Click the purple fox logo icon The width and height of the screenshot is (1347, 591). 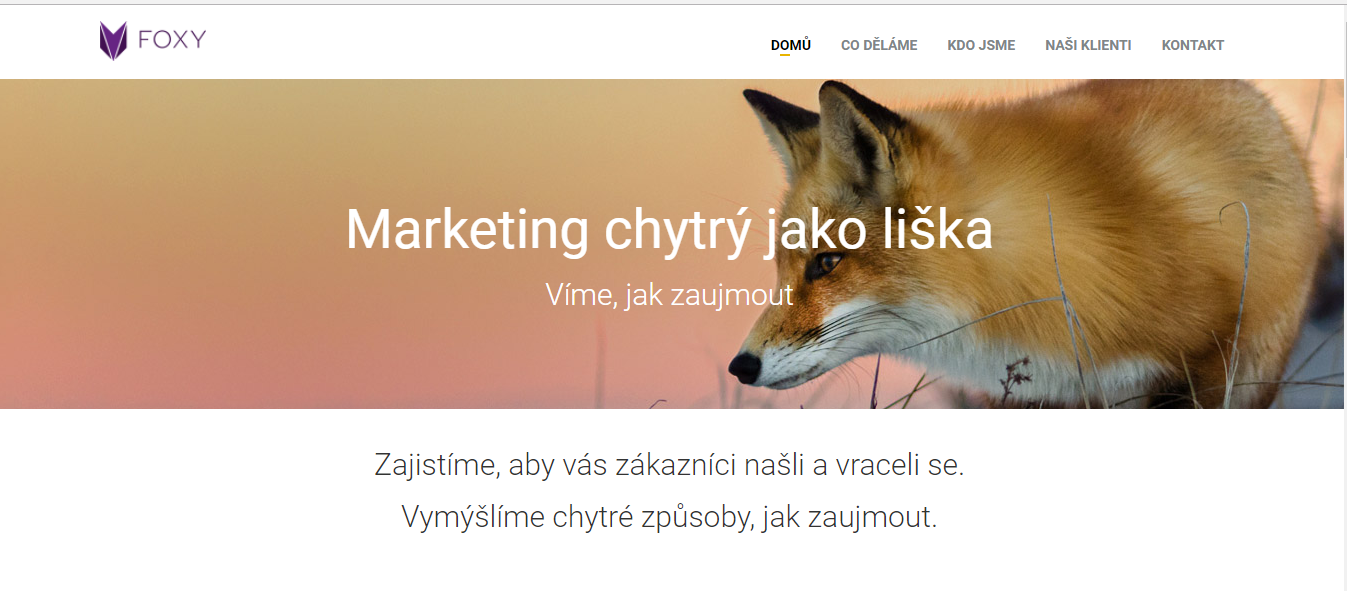113,41
